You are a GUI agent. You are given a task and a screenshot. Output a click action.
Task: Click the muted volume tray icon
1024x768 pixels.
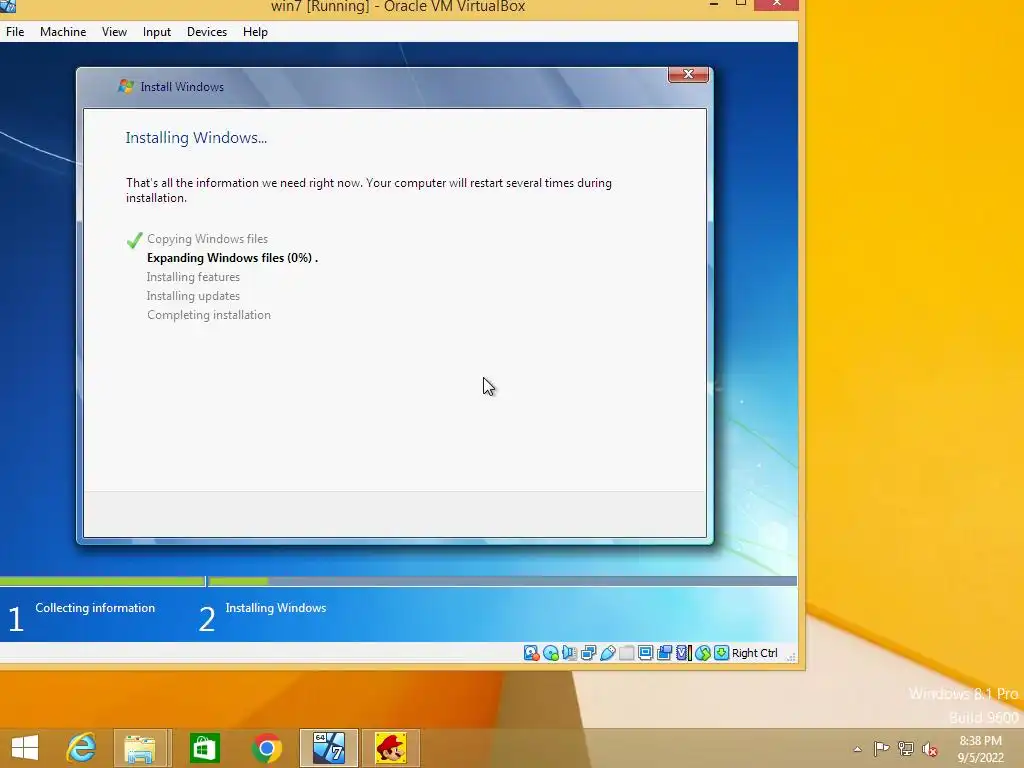[930, 749]
